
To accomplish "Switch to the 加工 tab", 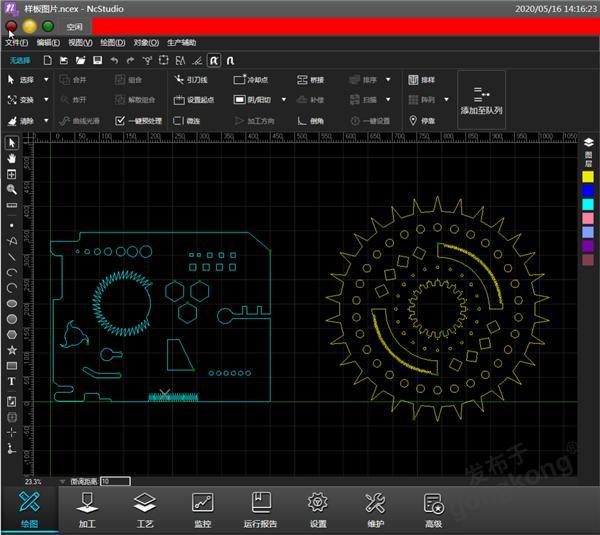I will (x=87, y=508).
